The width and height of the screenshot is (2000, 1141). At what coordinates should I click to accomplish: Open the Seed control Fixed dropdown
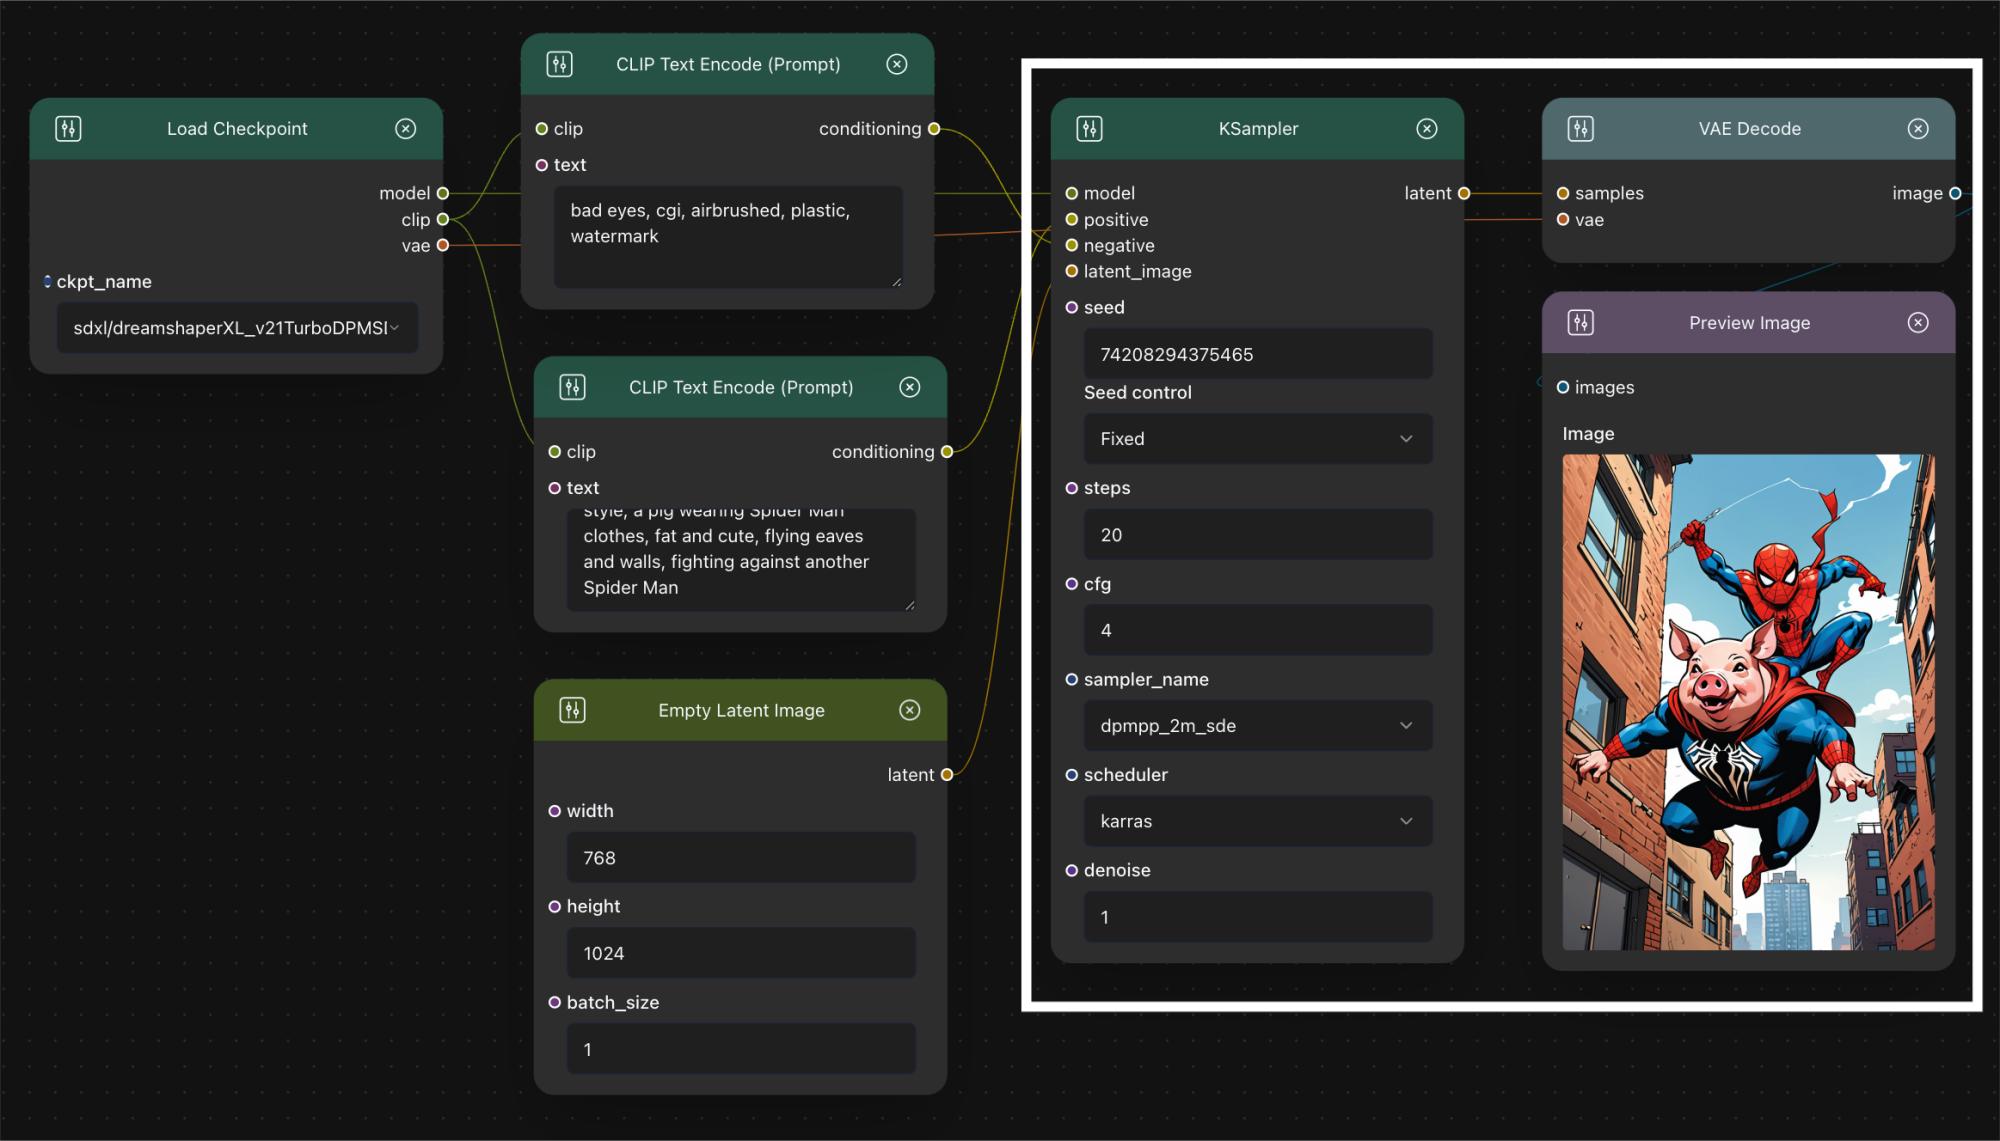[1258, 439]
